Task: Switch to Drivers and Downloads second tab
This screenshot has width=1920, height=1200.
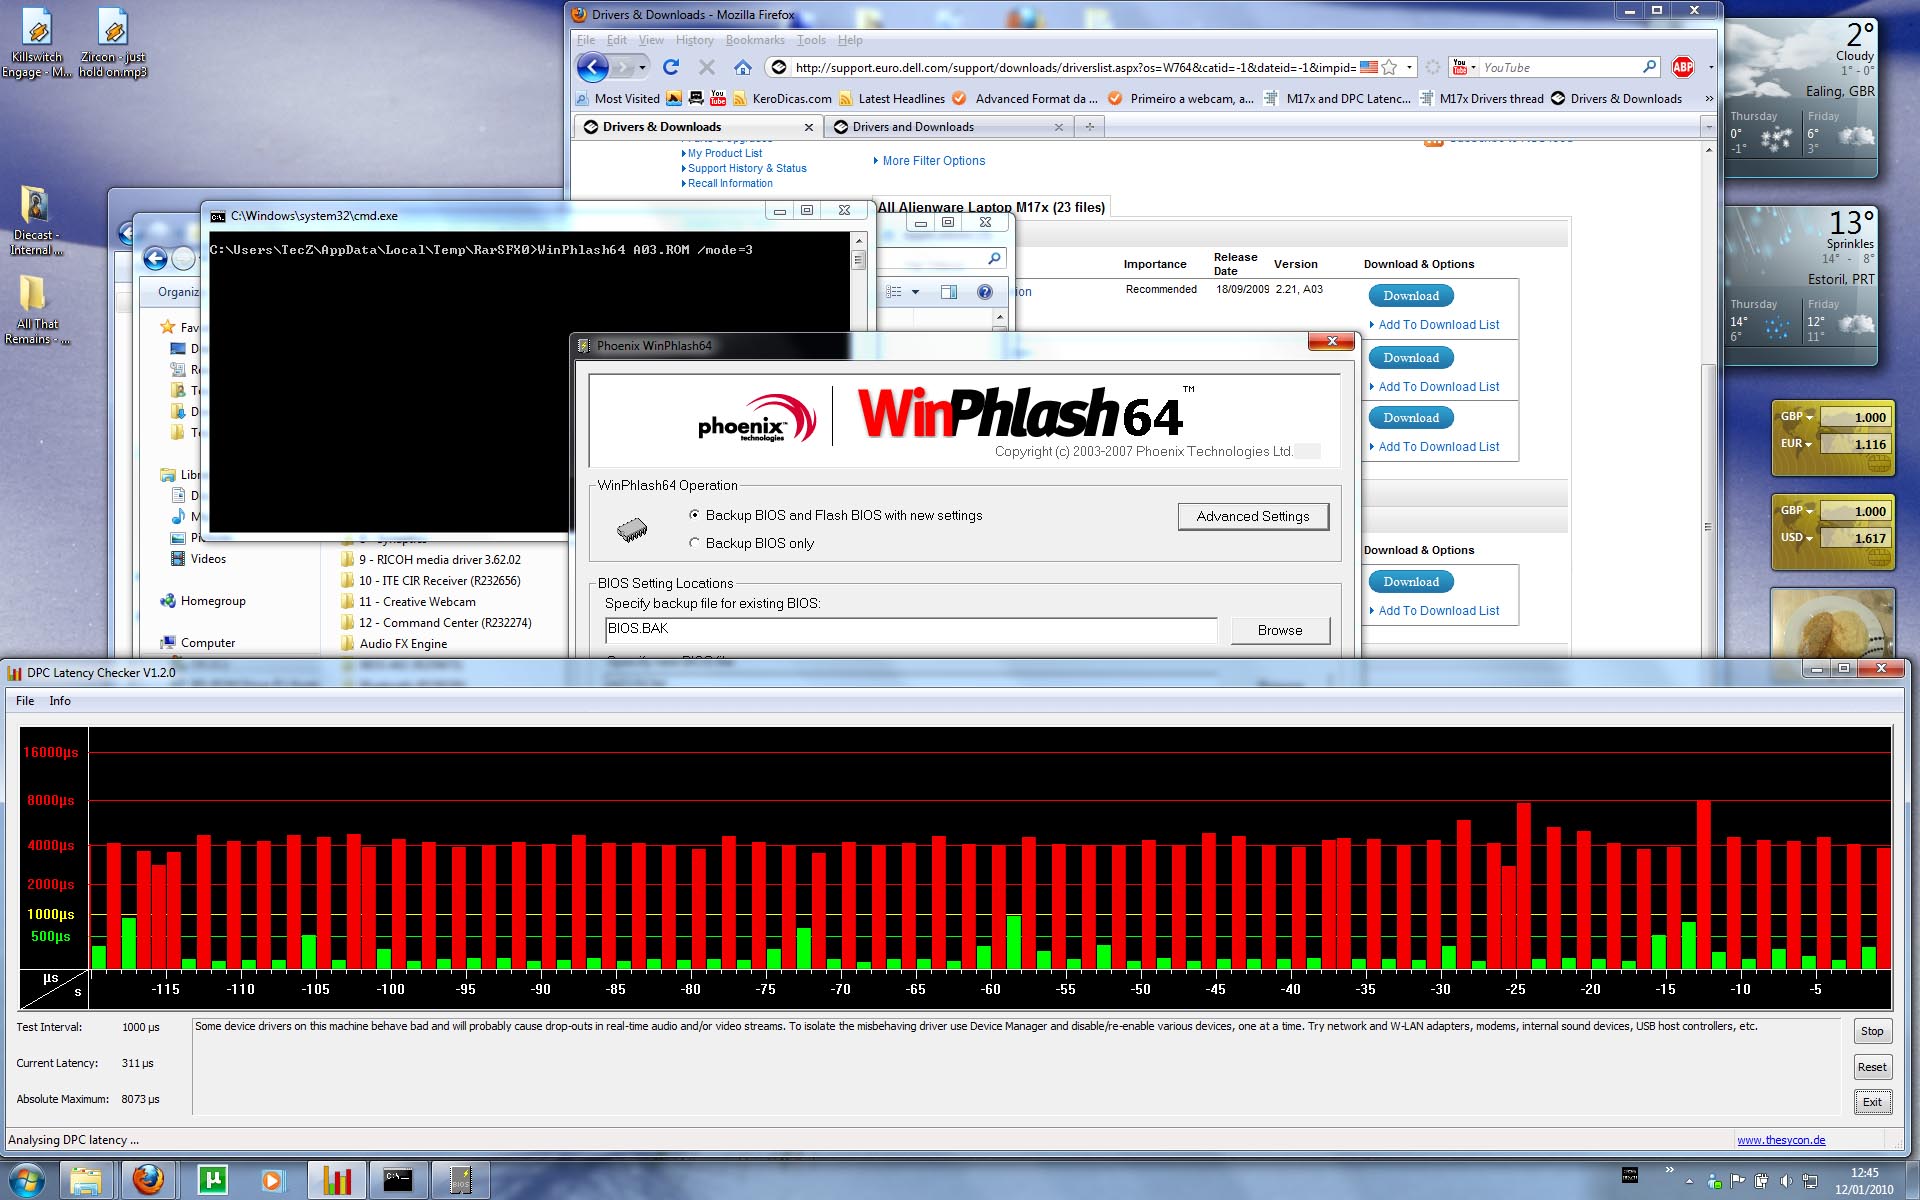Action: (948, 127)
